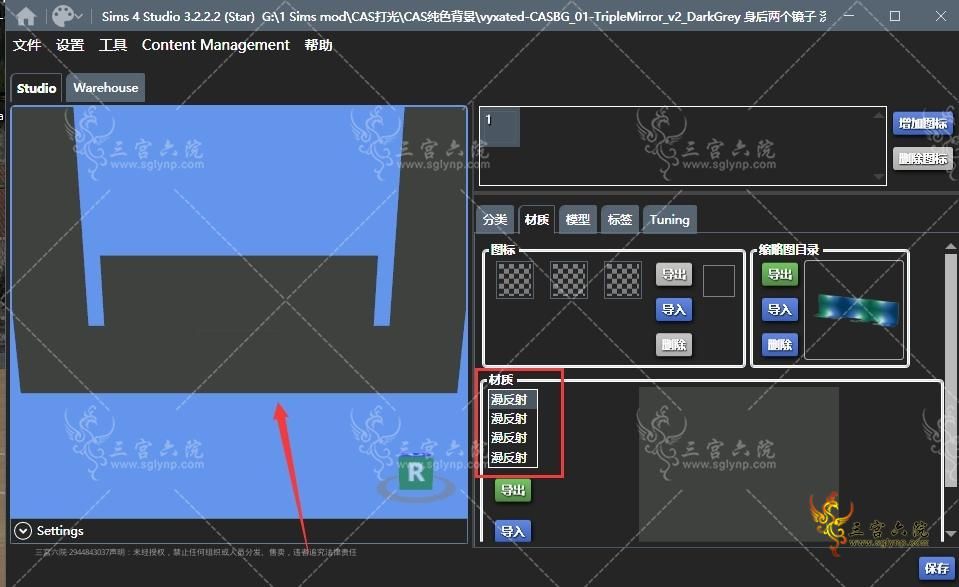This screenshot has height=587, width=959.
Task: Open the Content Management menu
Action: (x=215, y=45)
